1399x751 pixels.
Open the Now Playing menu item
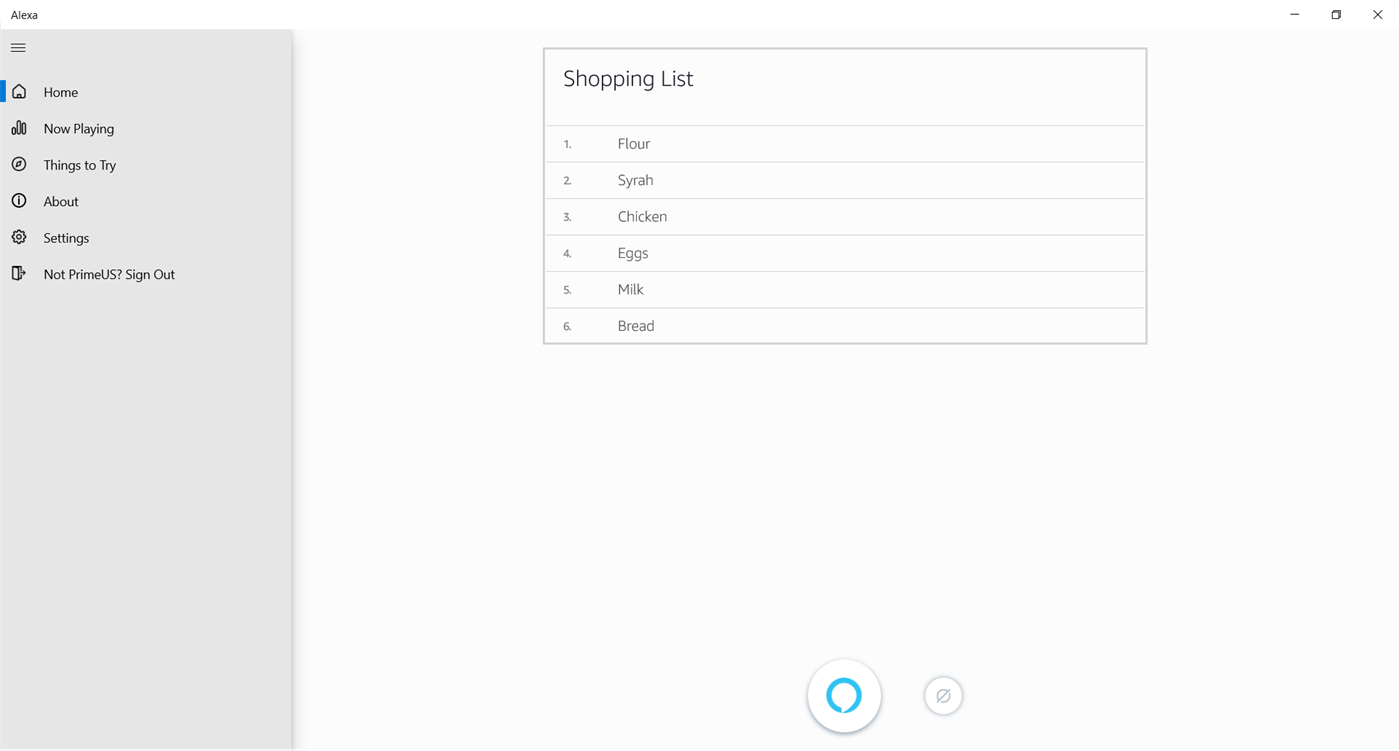(x=79, y=129)
